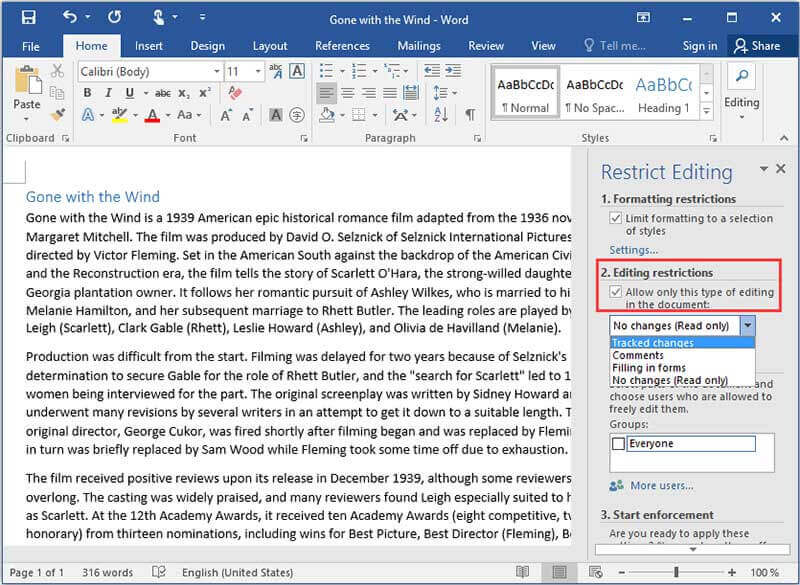Viewport: 800px width, 585px height.
Task: Open formatting restrictions Settings link
Action: tap(634, 249)
